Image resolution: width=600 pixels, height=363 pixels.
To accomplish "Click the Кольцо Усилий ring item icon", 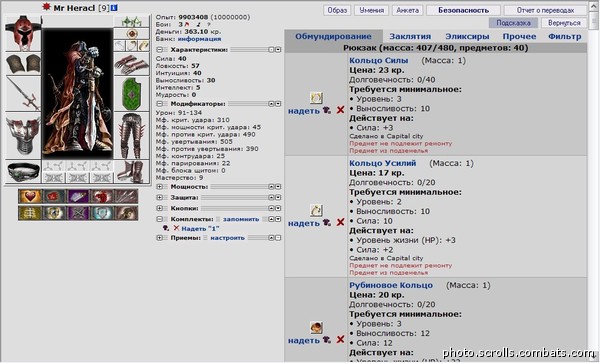I will coord(316,210).
